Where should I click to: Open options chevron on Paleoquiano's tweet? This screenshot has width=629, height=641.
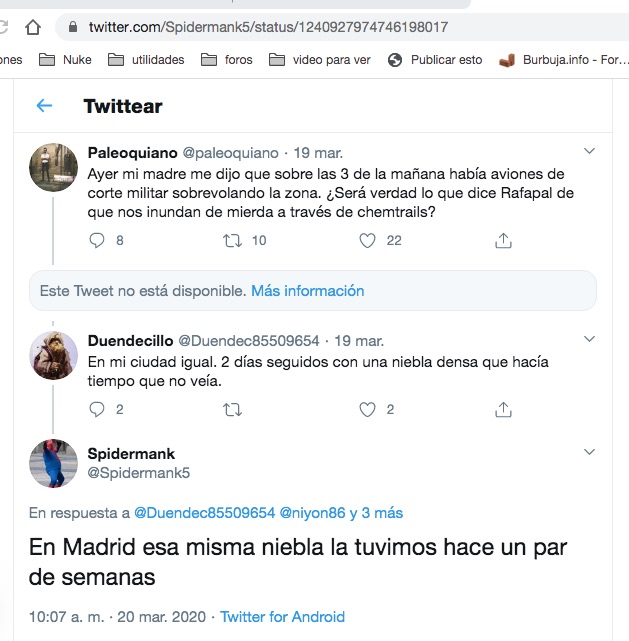pyautogui.click(x=589, y=152)
